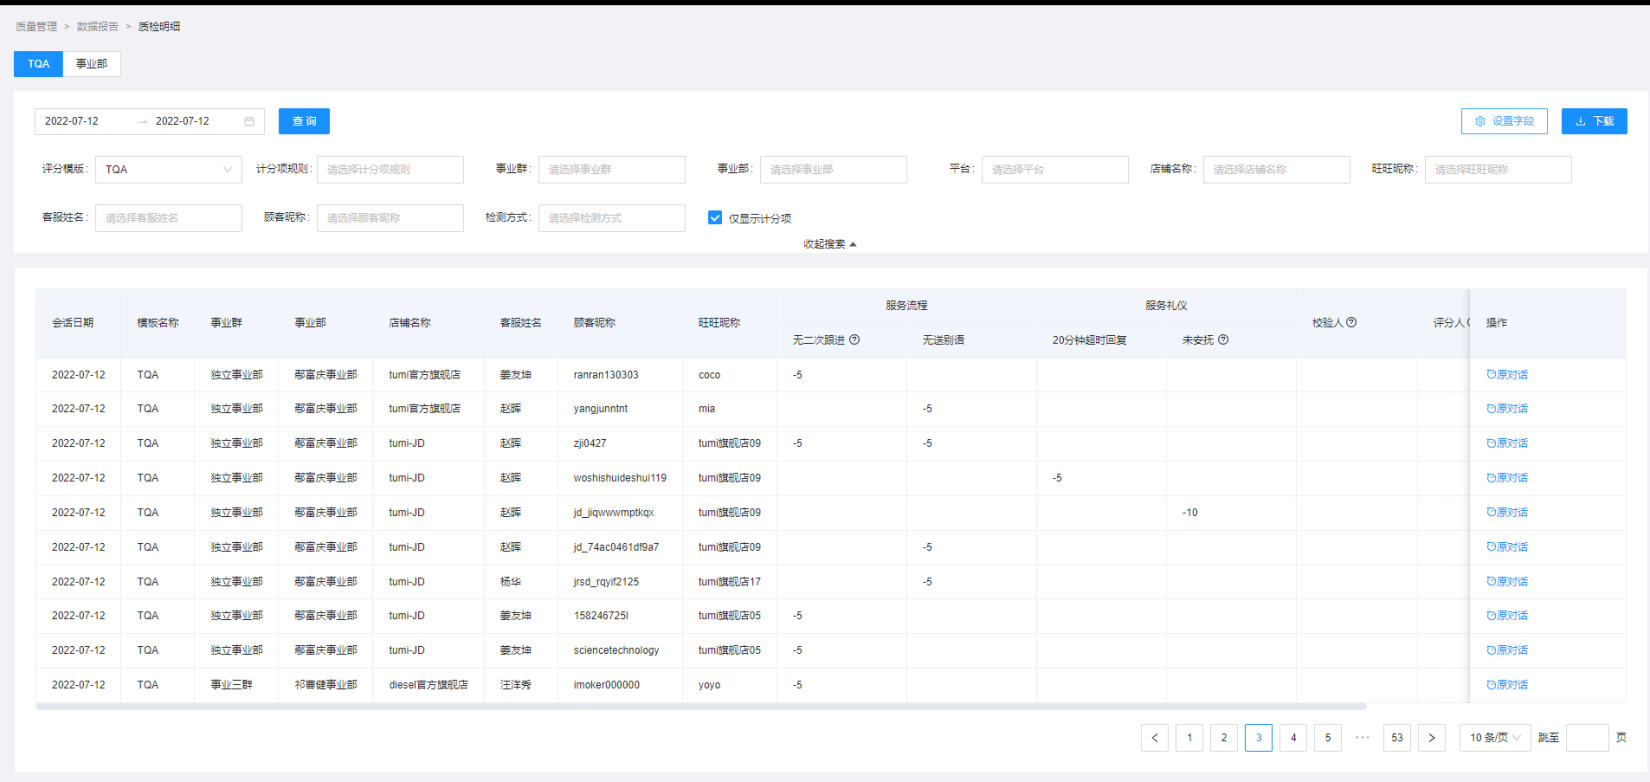The height and width of the screenshot is (782, 1650).
Task: Open the 顾客昵称 filter dropdown
Action: (390, 218)
